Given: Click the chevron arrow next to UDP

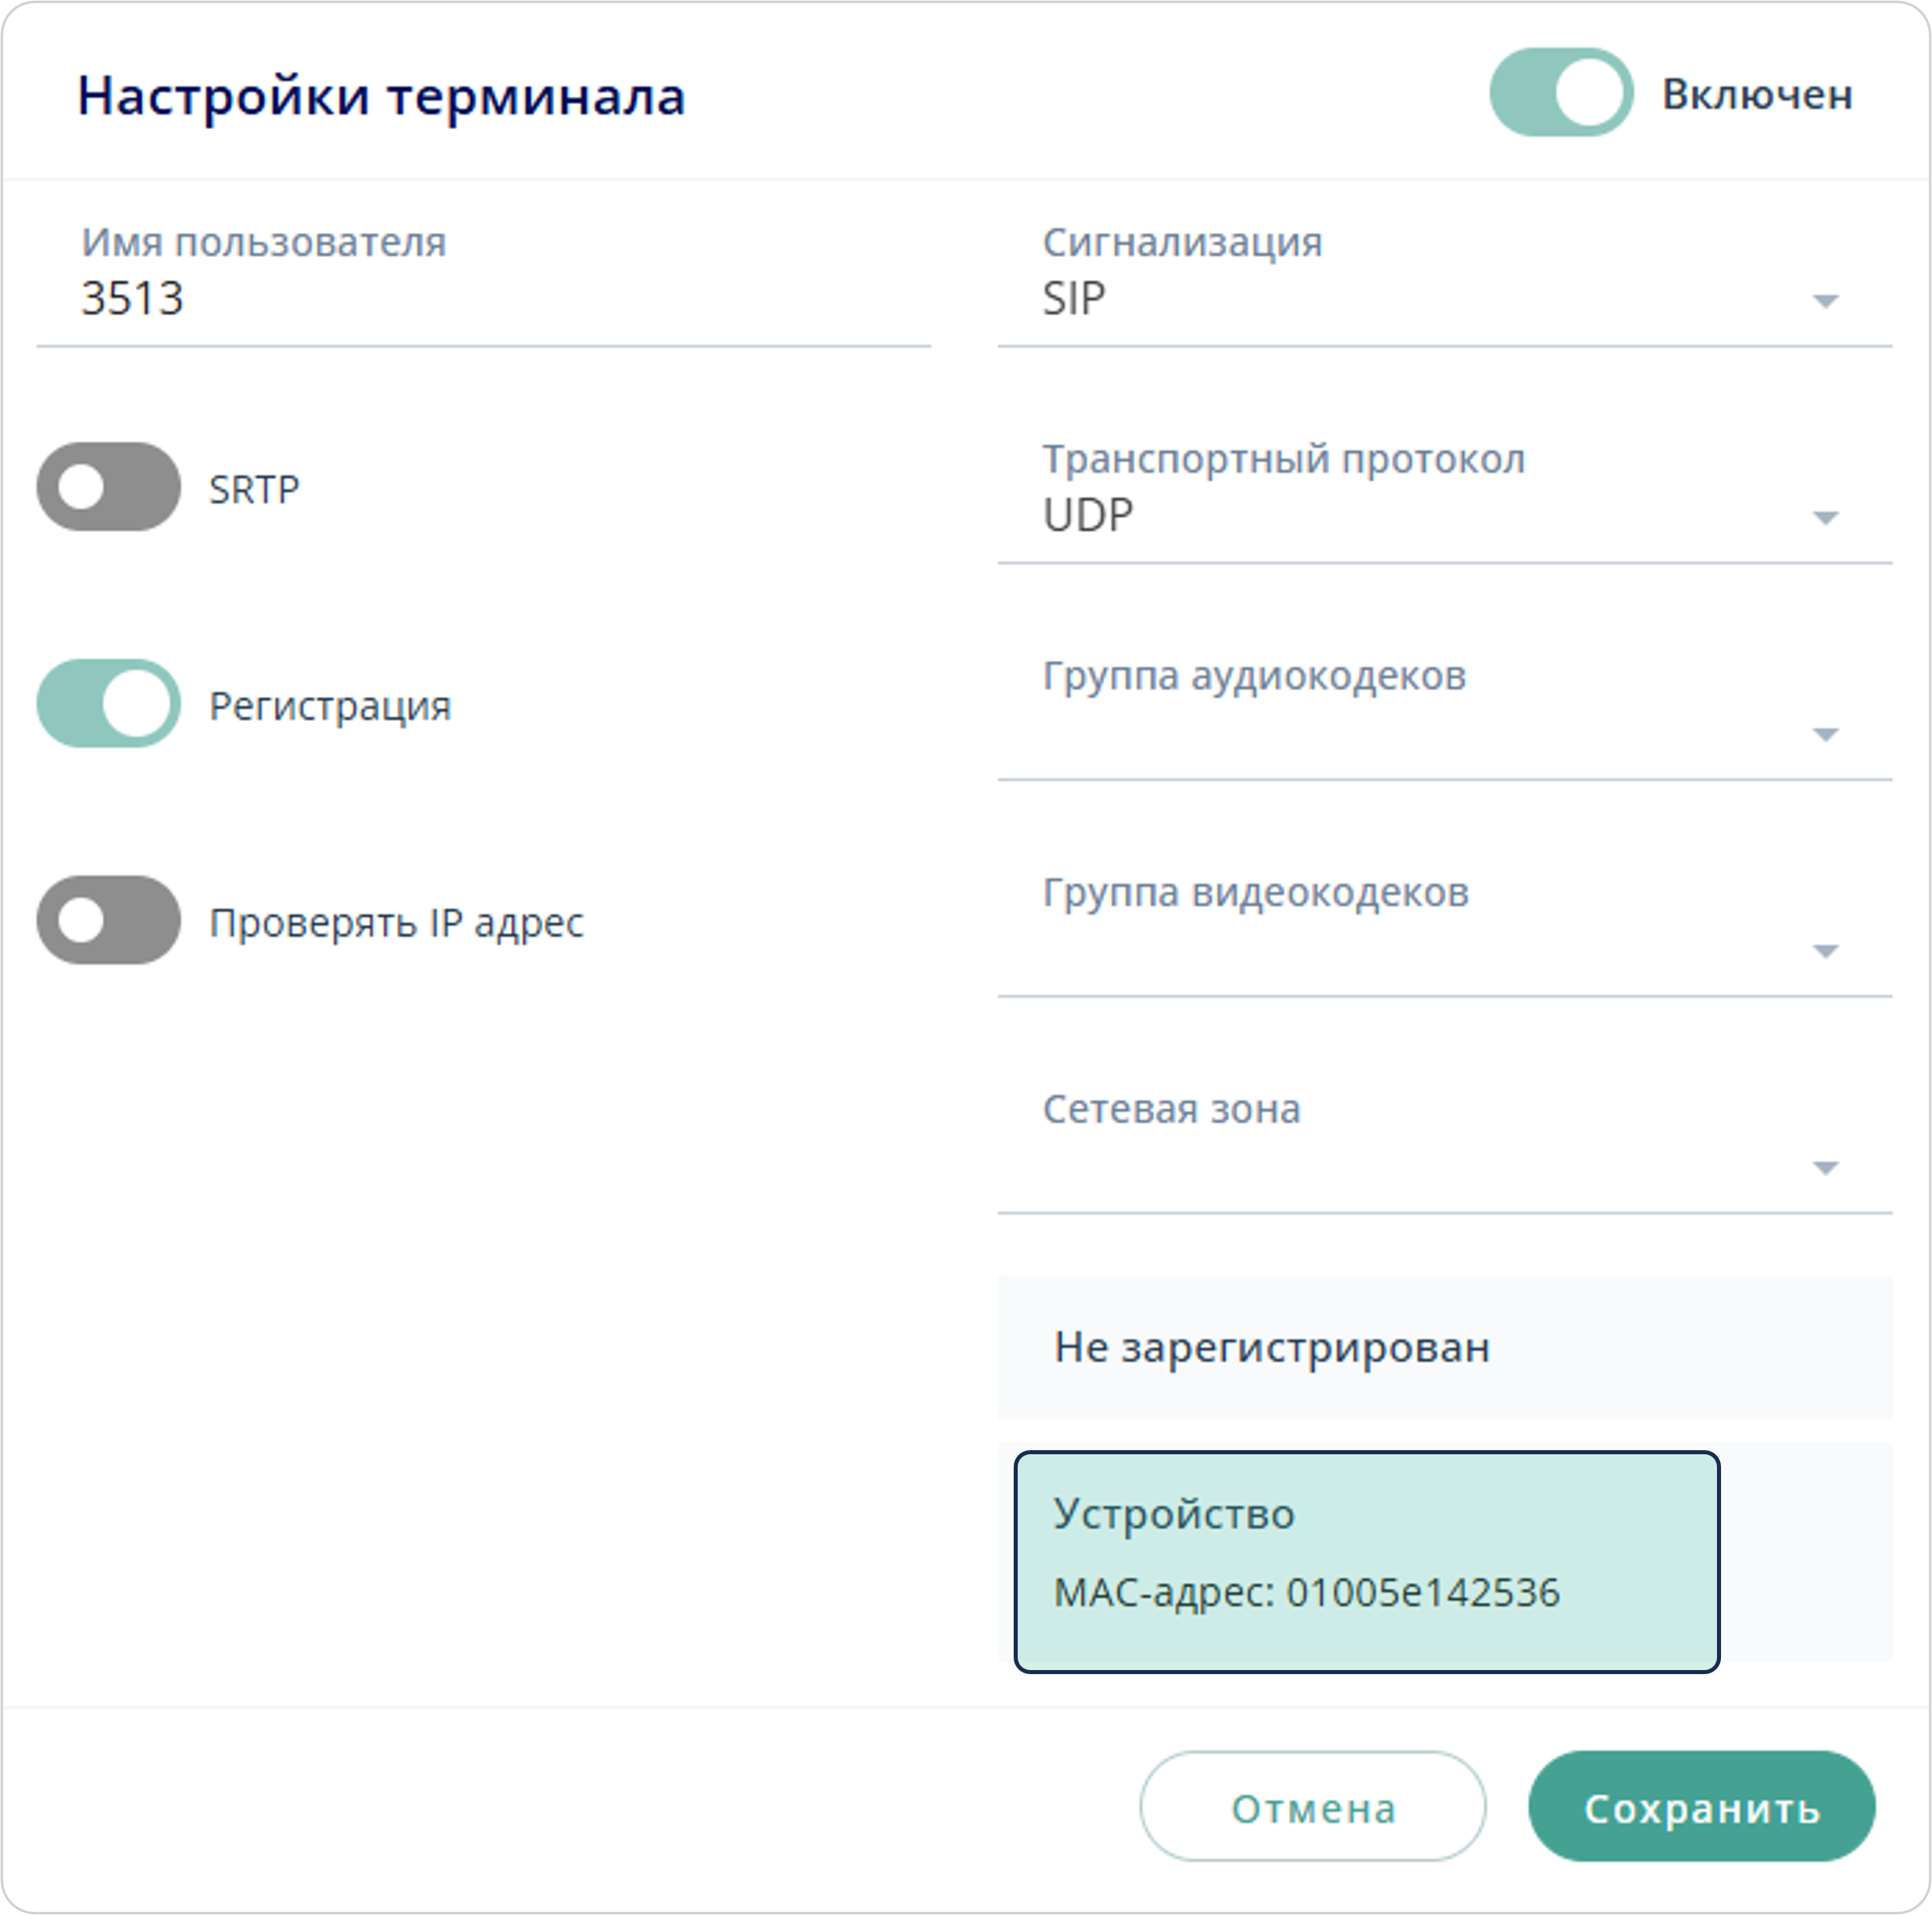Looking at the screenshot, I should click(1827, 518).
